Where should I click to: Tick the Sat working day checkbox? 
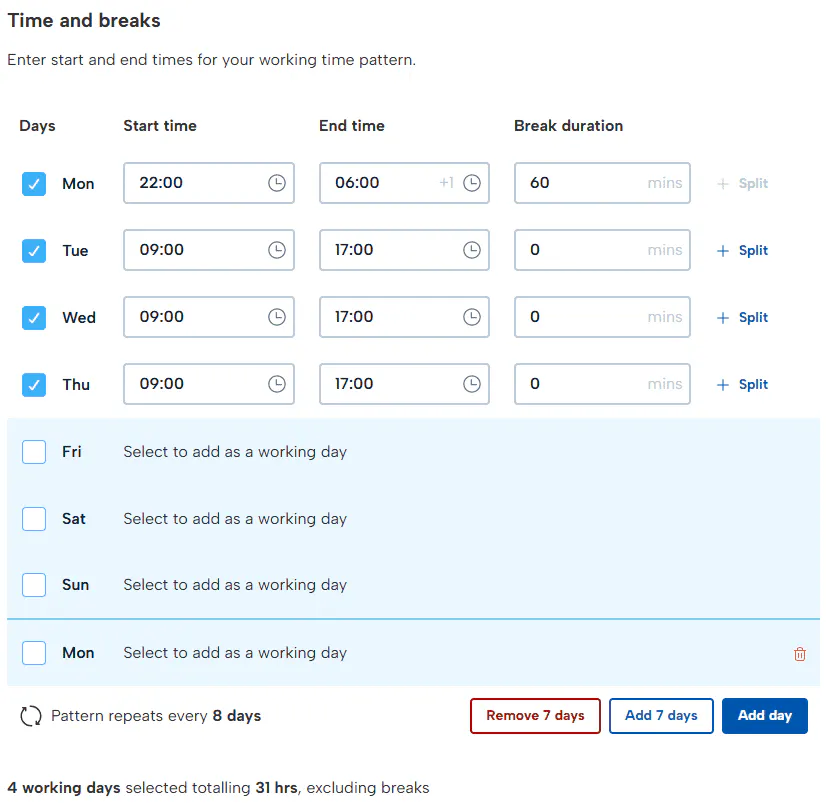click(x=34, y=519)
